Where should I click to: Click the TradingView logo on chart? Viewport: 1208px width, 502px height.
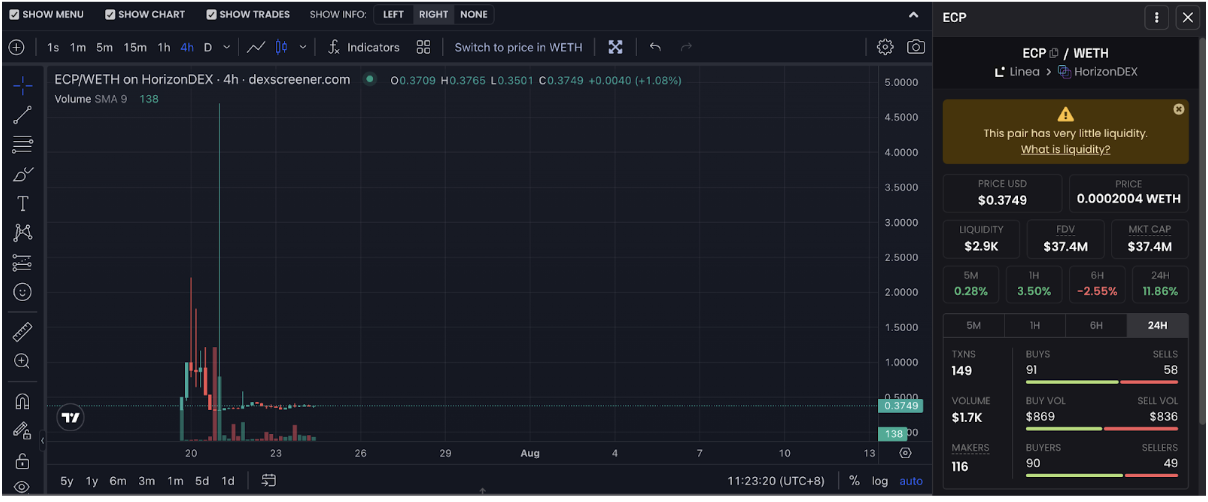pos(70,418)
